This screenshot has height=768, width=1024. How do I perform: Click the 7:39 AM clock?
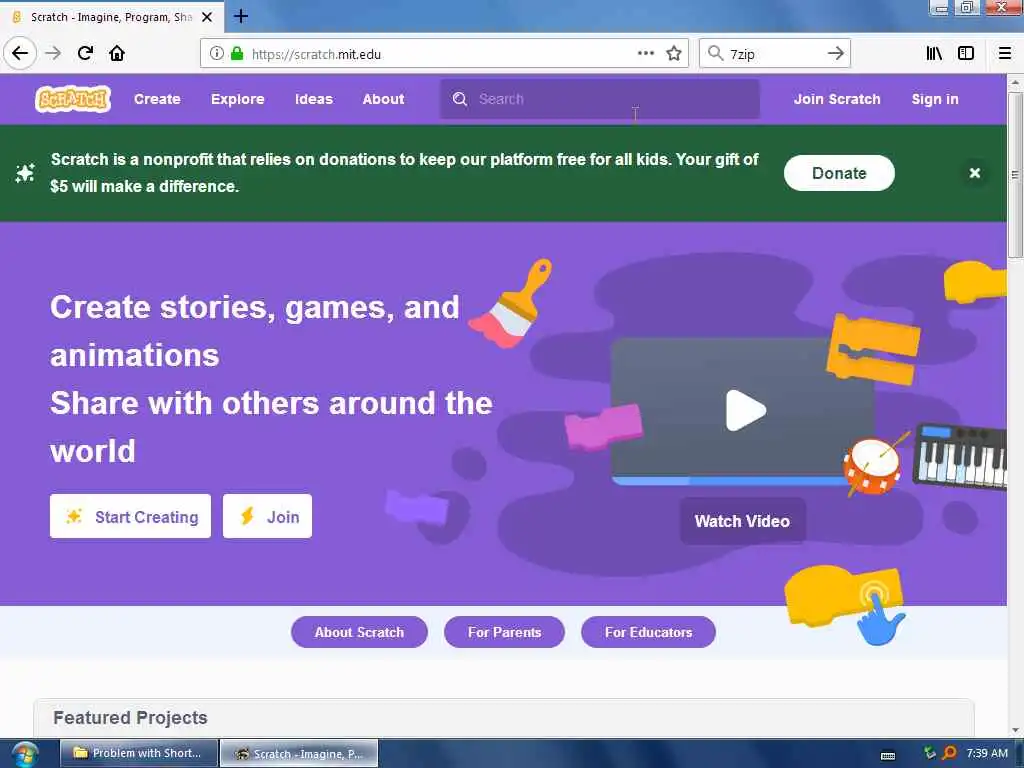pos(987,753)
